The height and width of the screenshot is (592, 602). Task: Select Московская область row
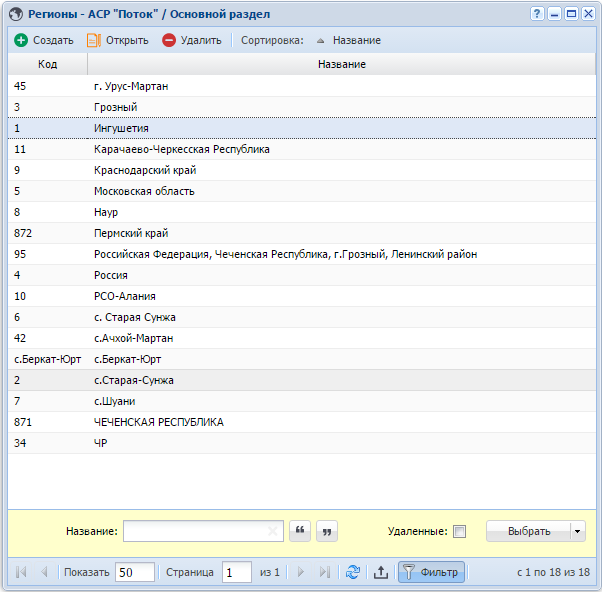pos(302,191)
